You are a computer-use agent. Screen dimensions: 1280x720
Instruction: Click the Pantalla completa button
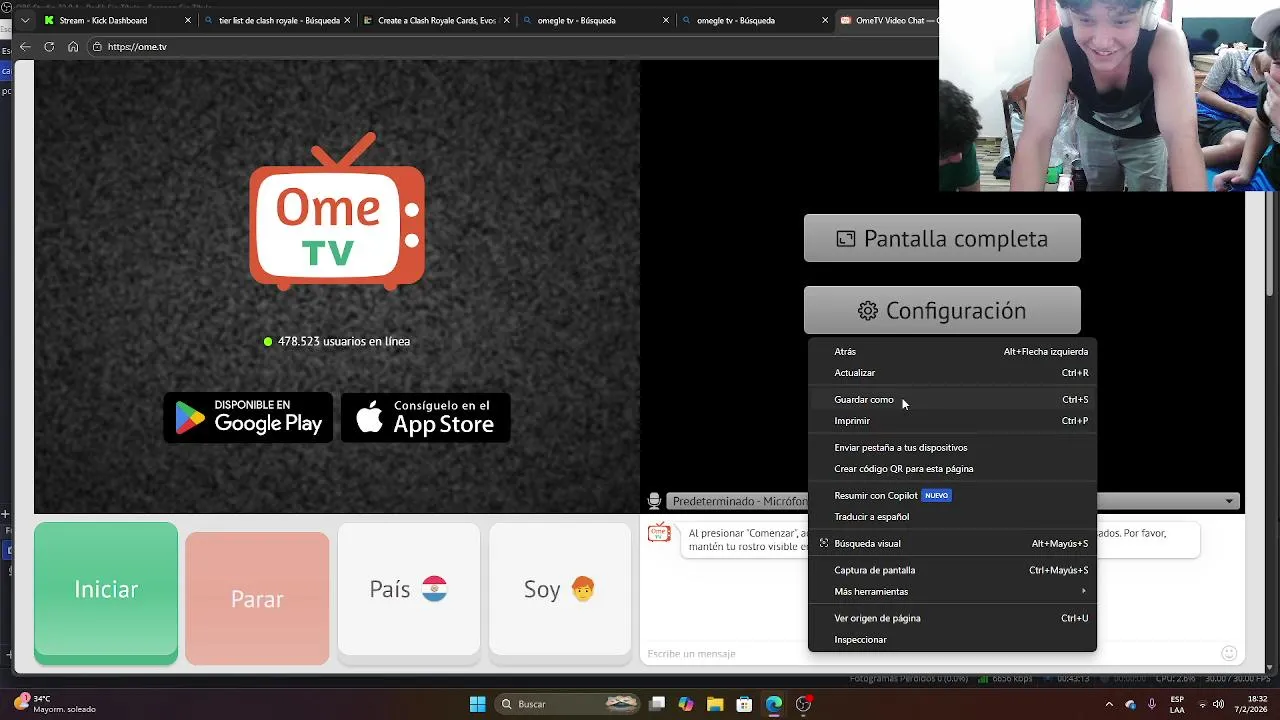(x=942, y=238)
